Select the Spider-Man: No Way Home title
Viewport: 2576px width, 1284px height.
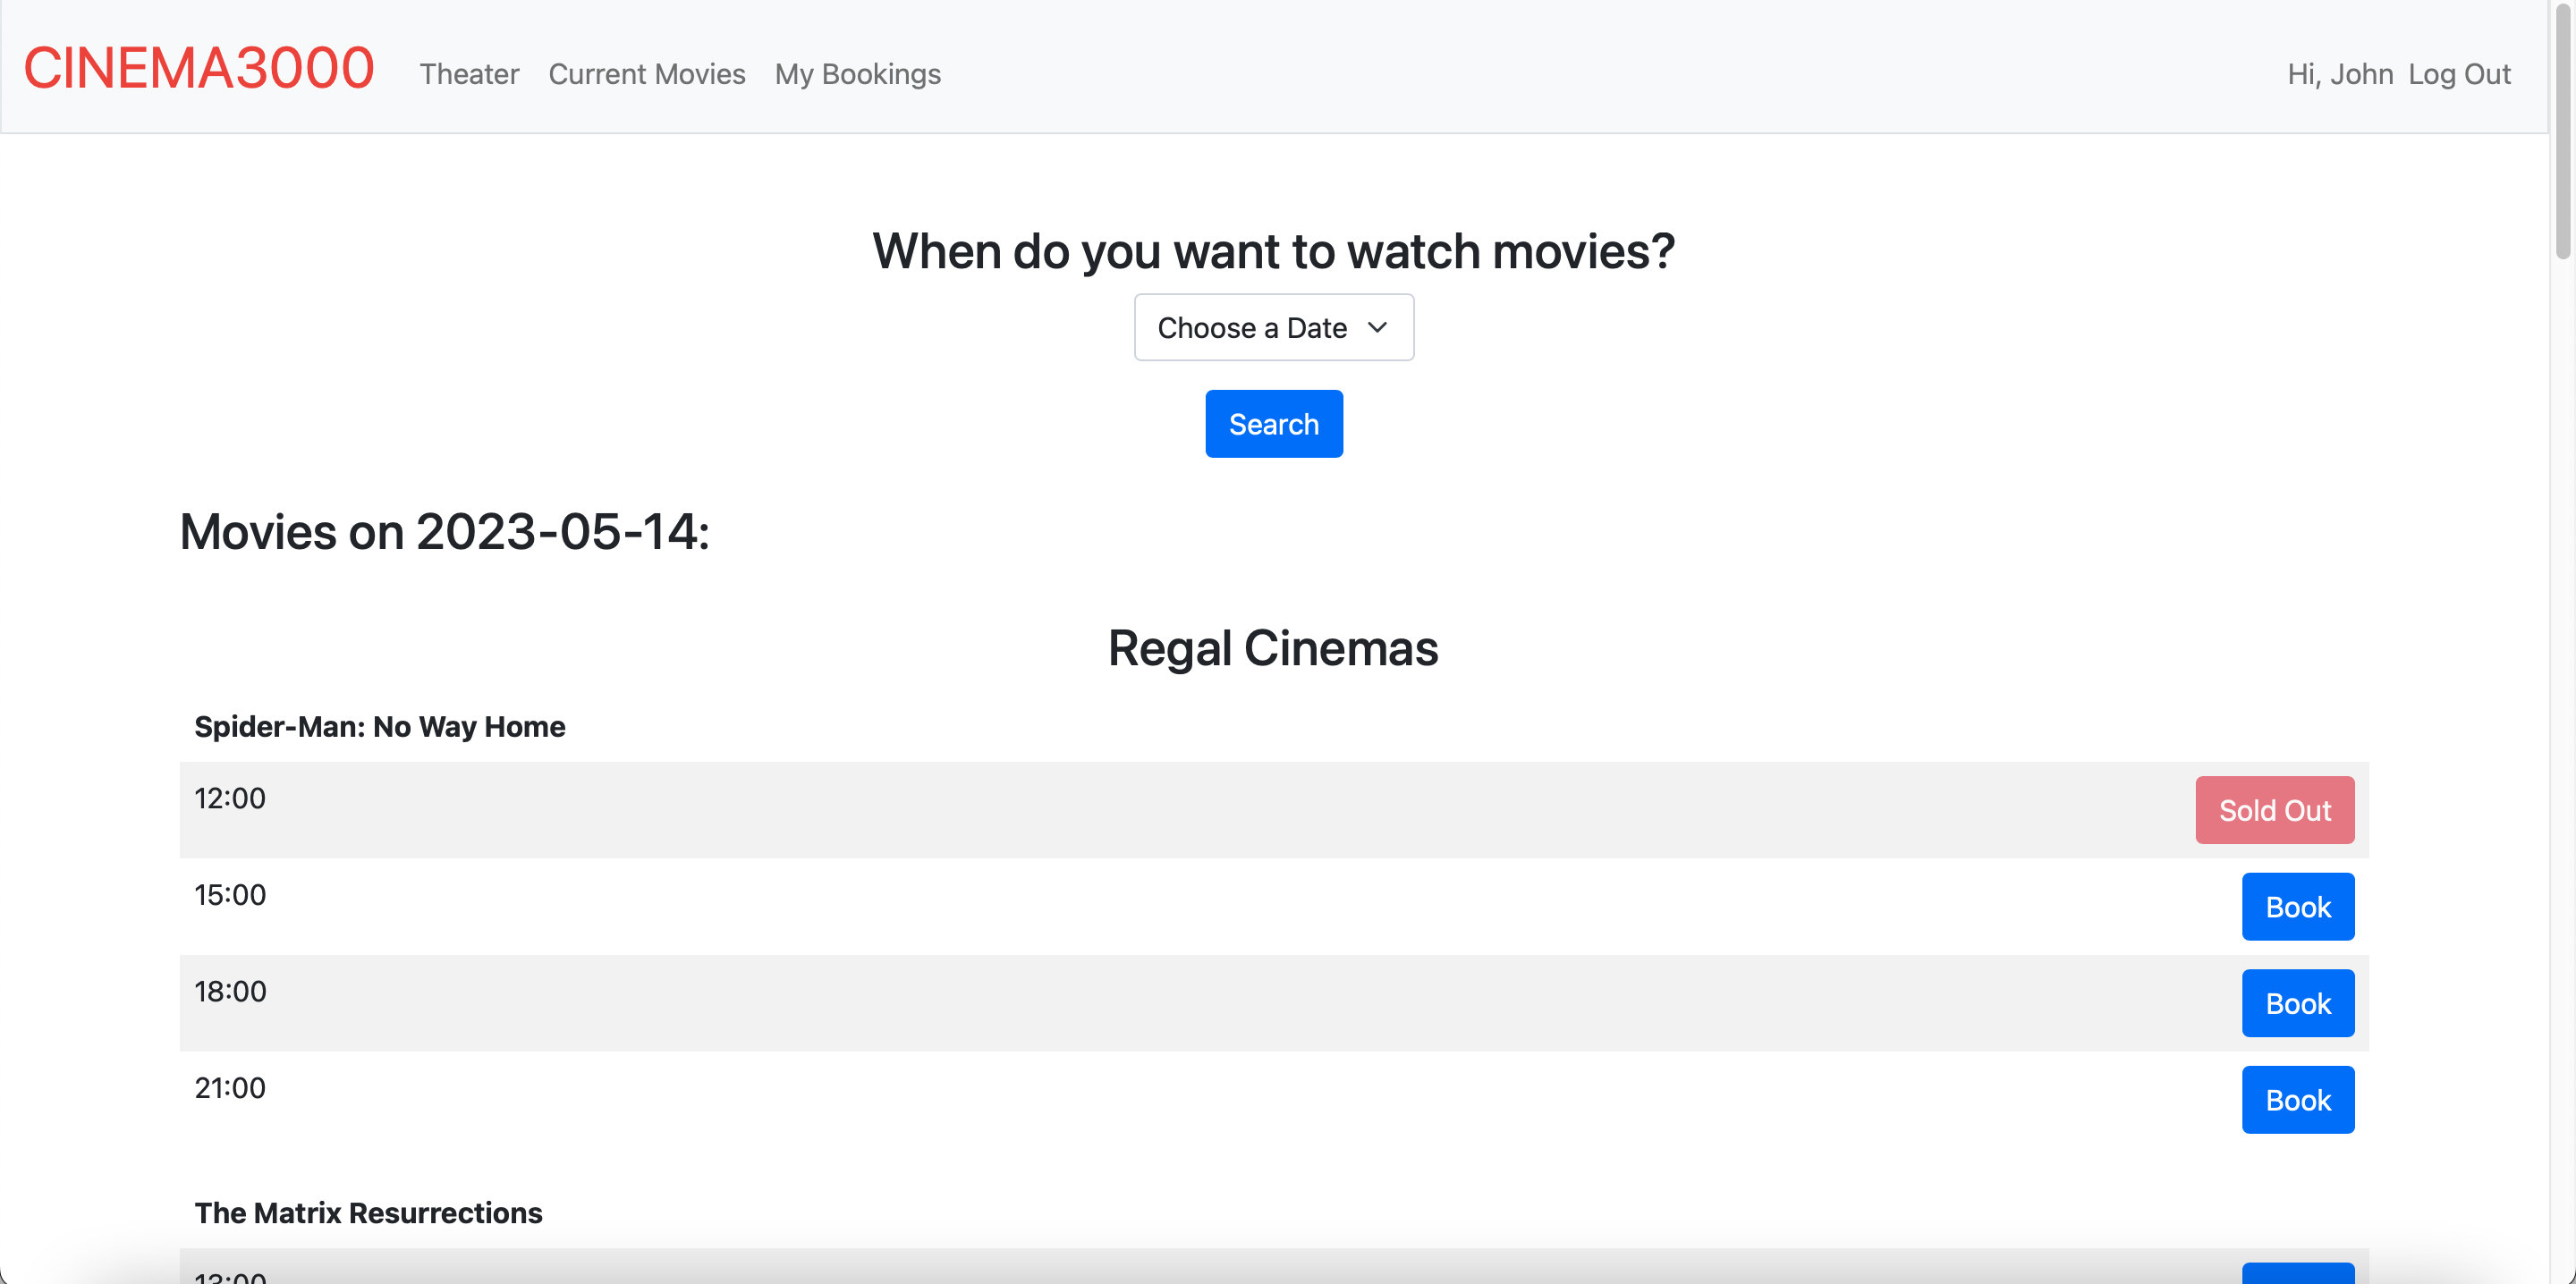click(x=379, y=726)
